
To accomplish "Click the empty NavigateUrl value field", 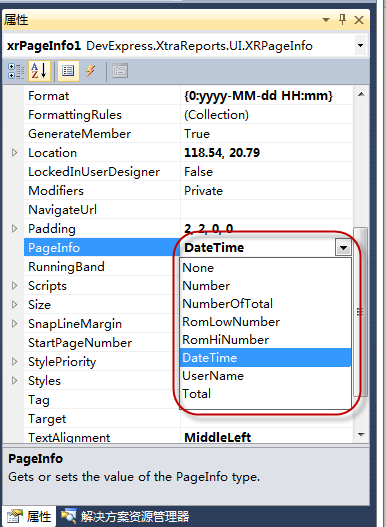I will 266,210.
